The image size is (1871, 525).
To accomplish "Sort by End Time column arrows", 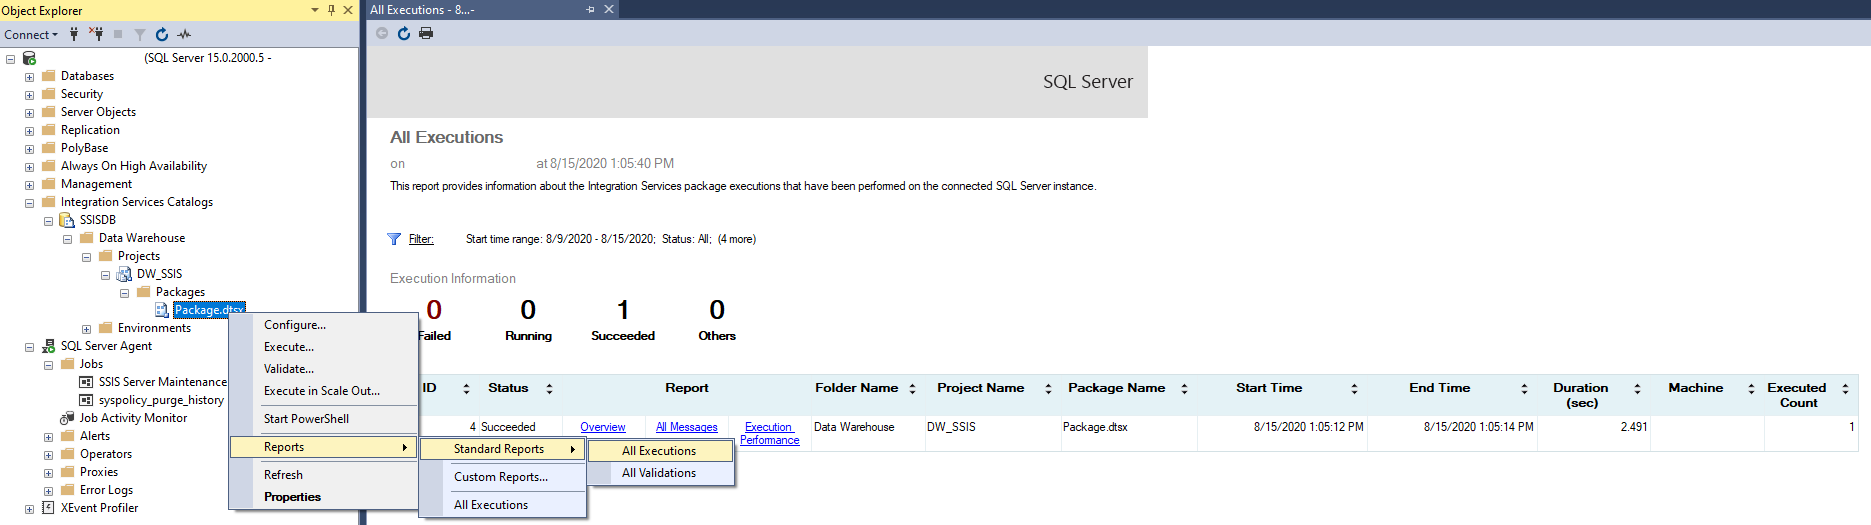I will click(1524, 388).
